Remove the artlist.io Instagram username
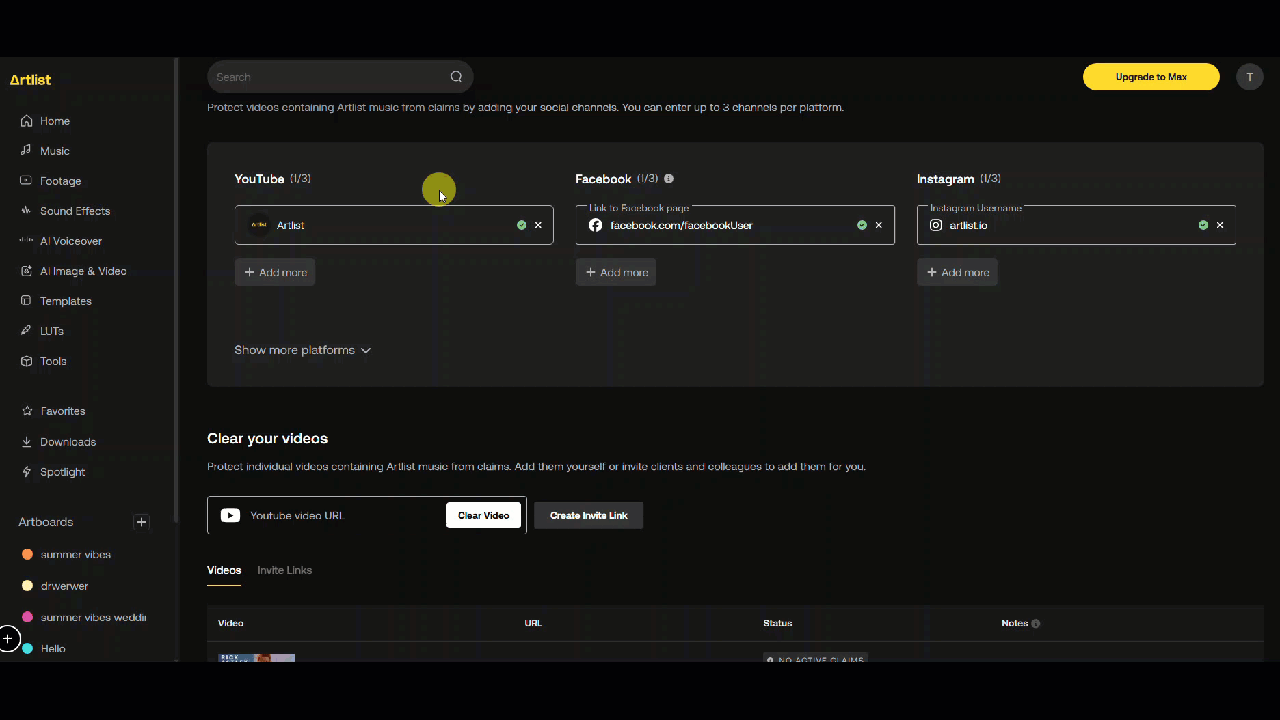Viewport: 1280px width, 720px height. (1220, 226)
